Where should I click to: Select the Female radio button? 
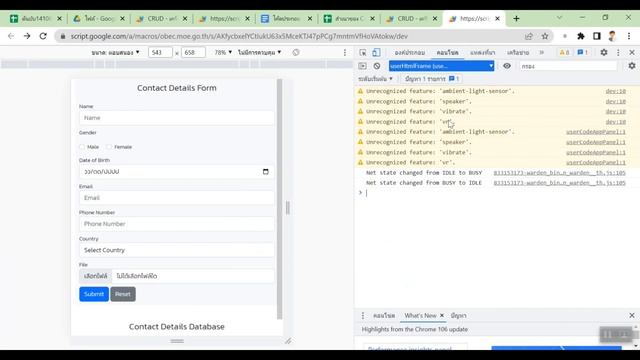tap(109, 147)
